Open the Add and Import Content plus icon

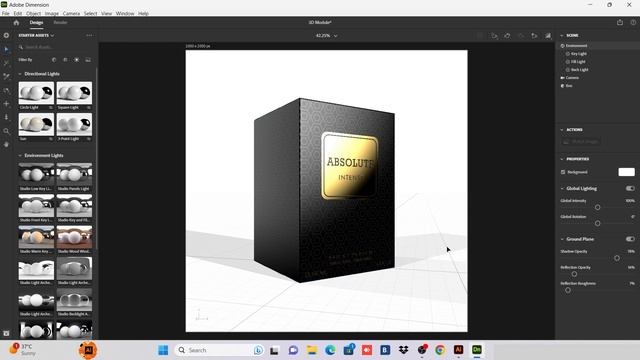6,36
